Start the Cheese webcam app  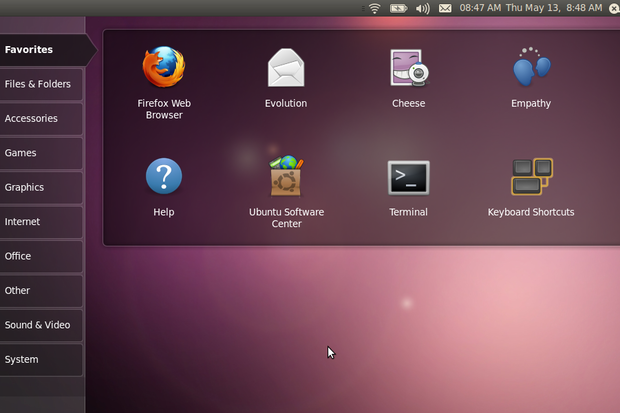(409, 67)
